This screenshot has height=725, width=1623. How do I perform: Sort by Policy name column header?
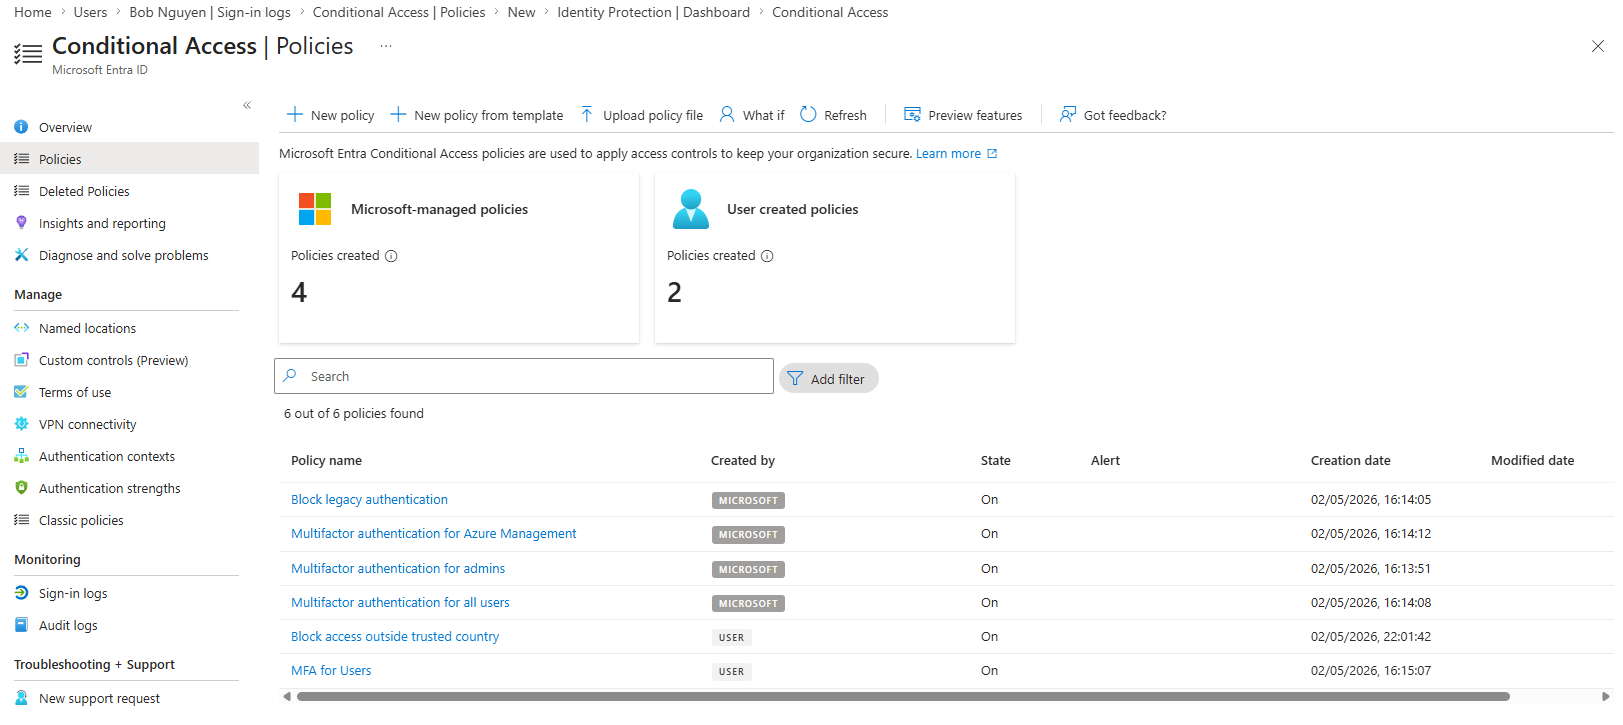[x=326, y=460]
